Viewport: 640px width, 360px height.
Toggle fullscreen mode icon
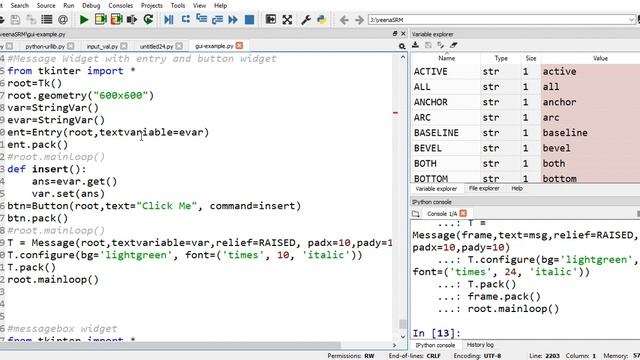coord(287,19)
